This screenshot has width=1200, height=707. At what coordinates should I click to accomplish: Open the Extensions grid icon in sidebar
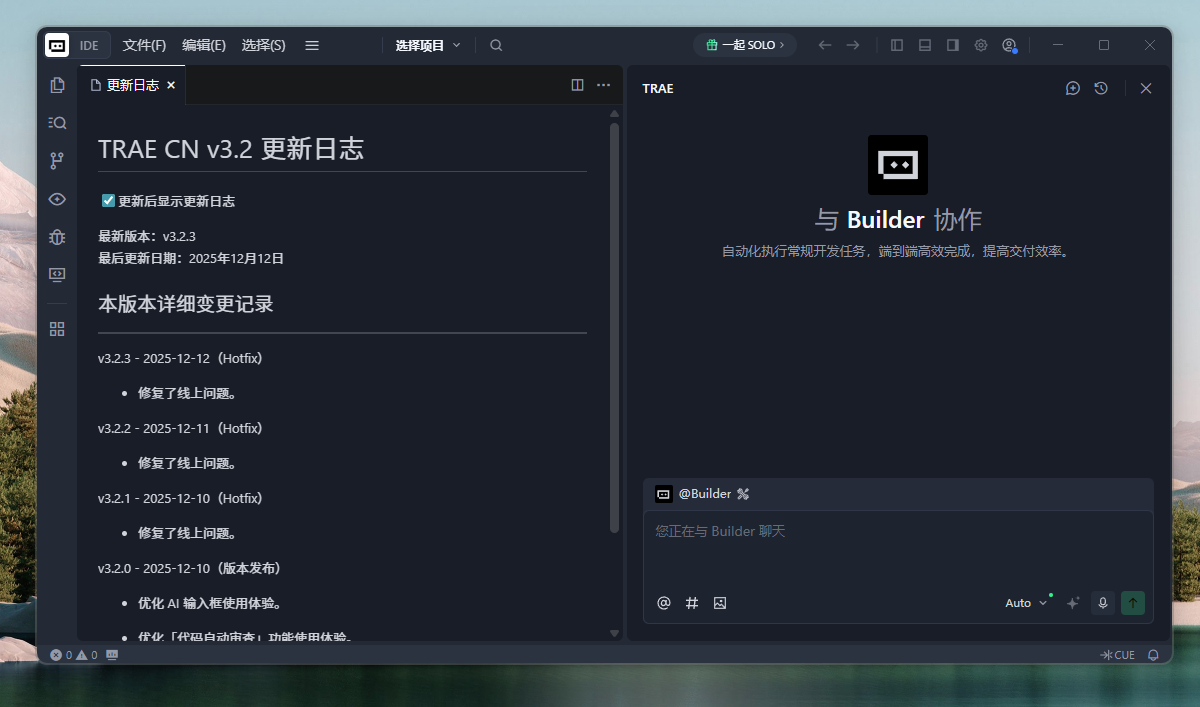point(57,329)
